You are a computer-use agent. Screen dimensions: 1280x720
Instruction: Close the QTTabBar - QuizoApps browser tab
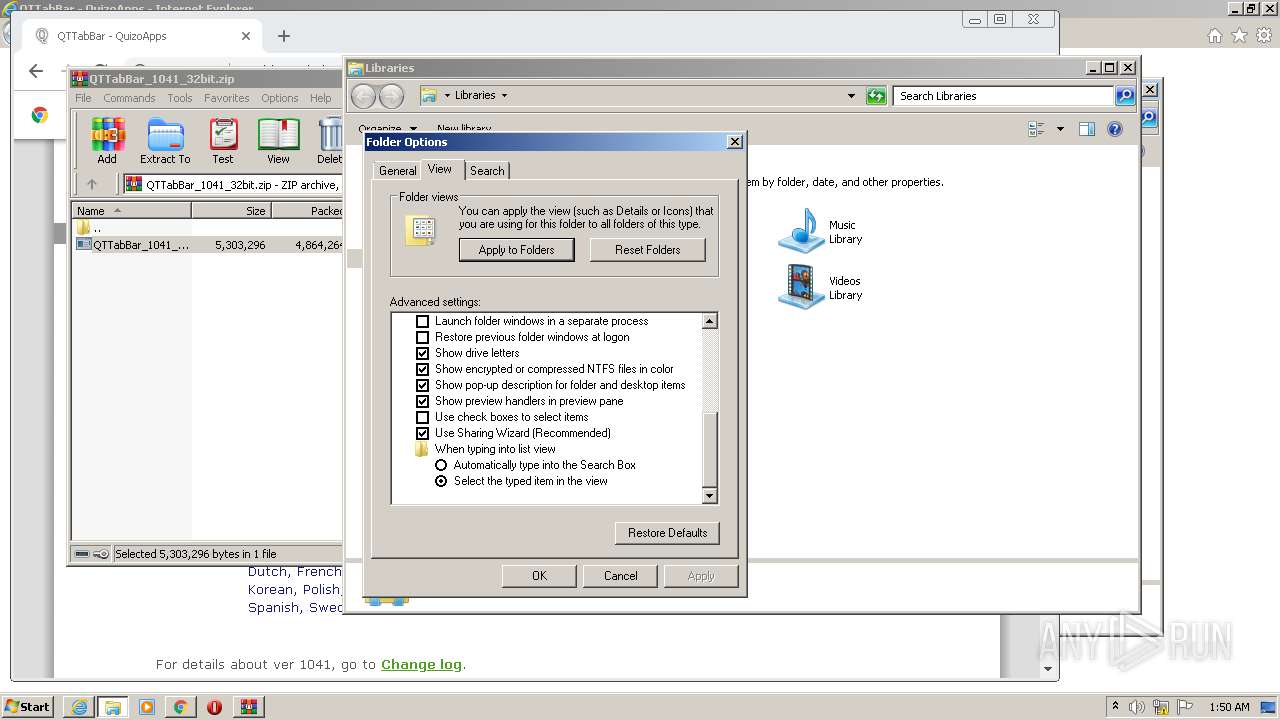coord(246,36)
